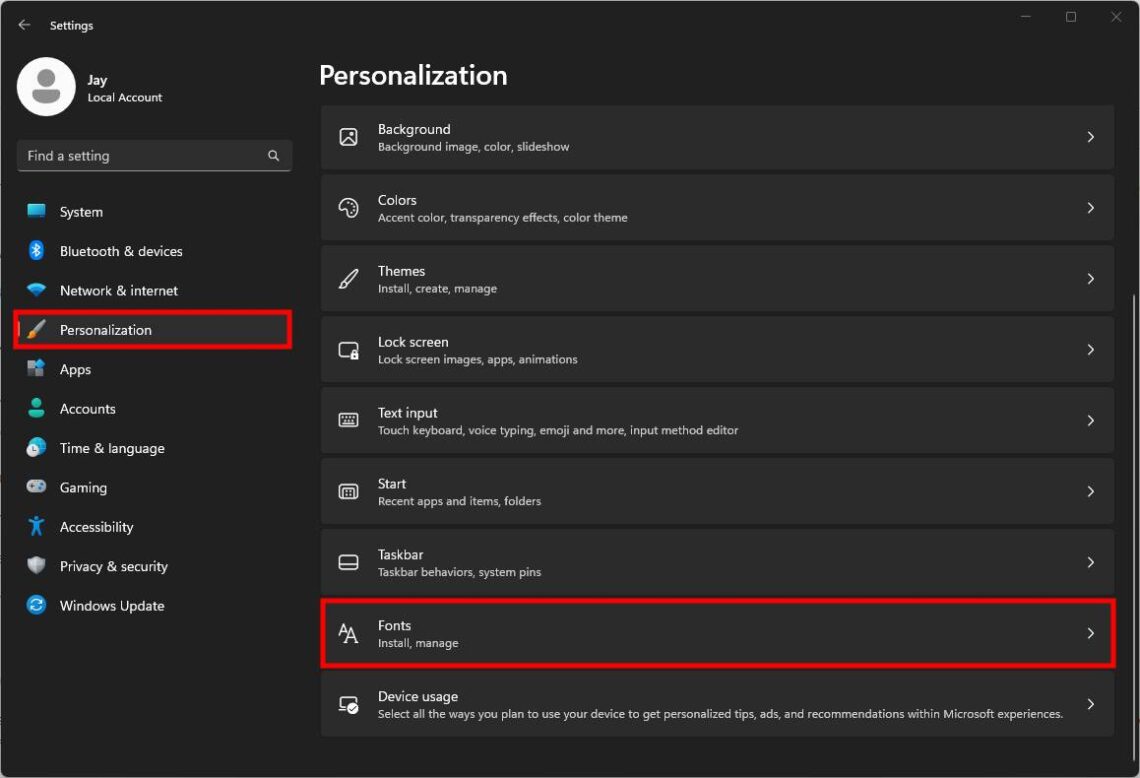
Task: Open Lock screen settings
Action: 716,349
